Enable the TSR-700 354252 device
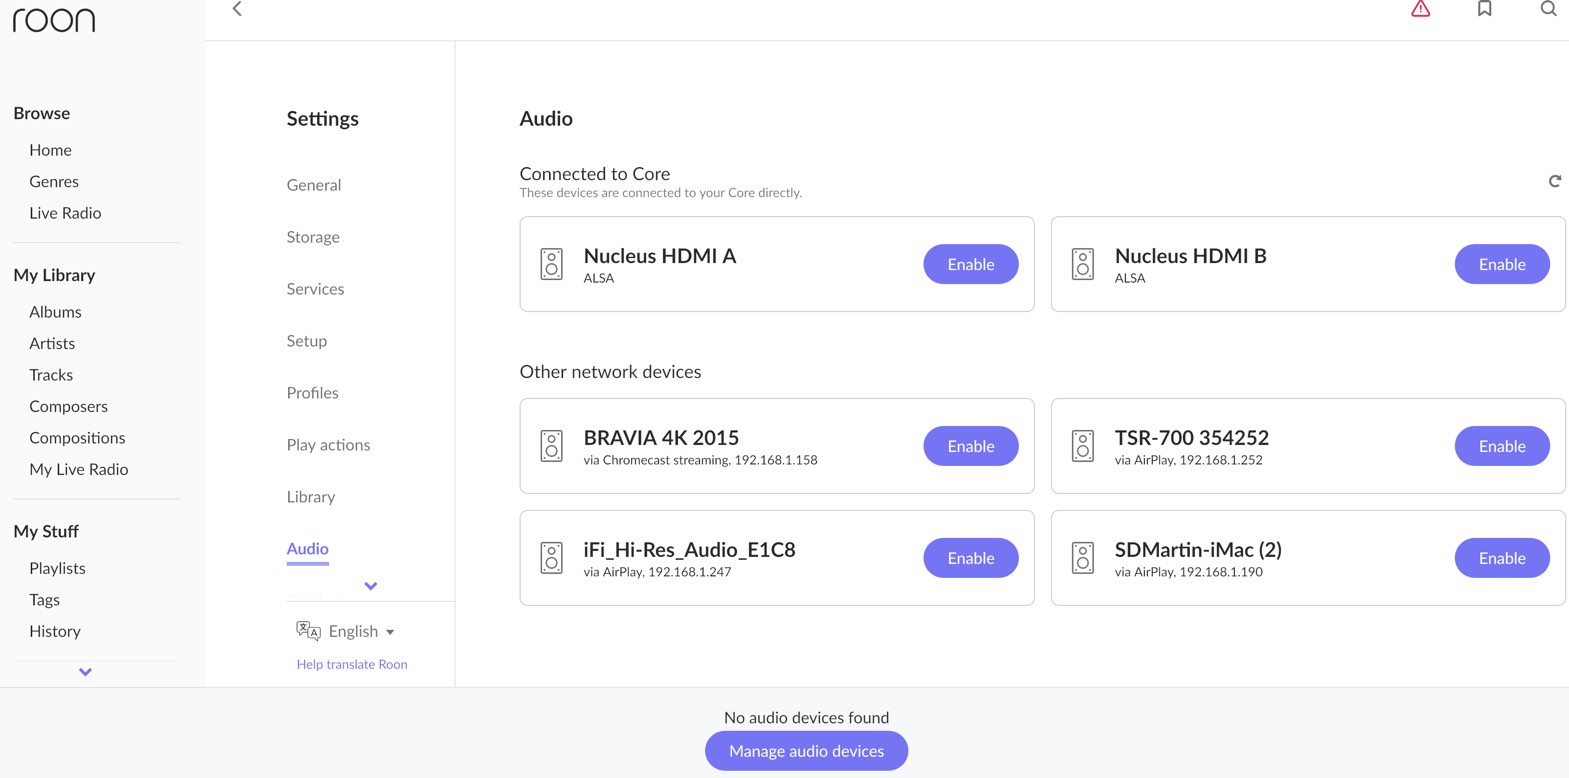This screenshot has width=1569, height=778. pos(1502,446)
